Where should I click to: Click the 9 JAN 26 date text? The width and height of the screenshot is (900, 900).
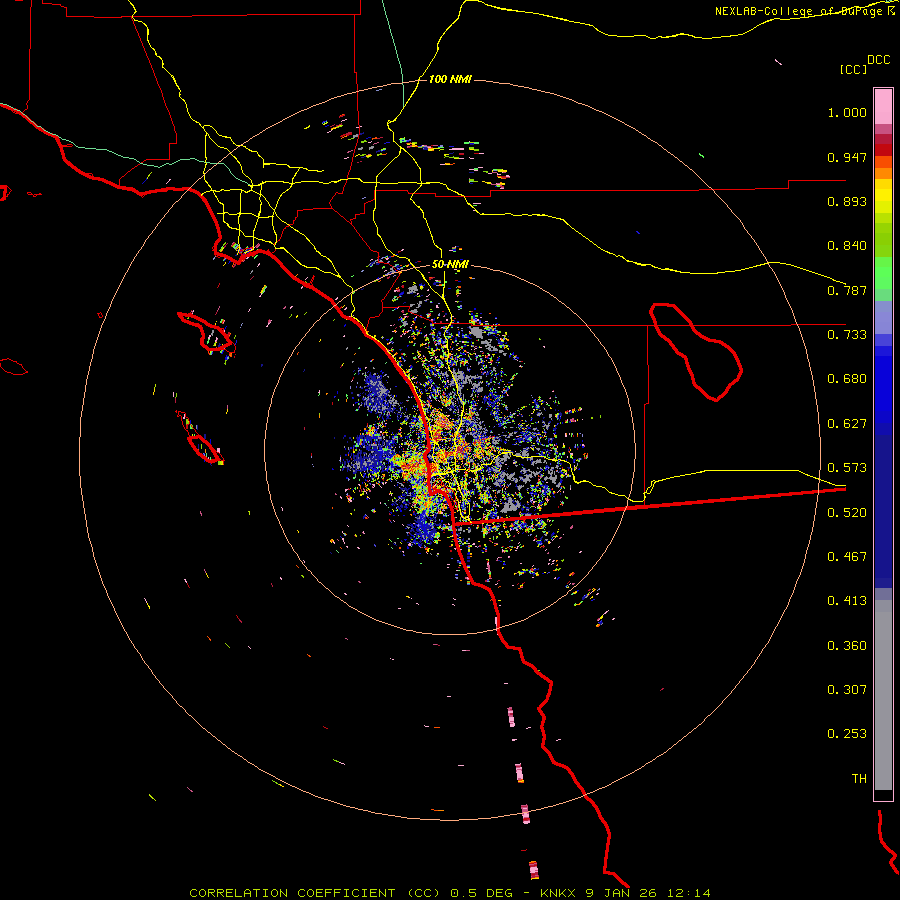(620, 893)
